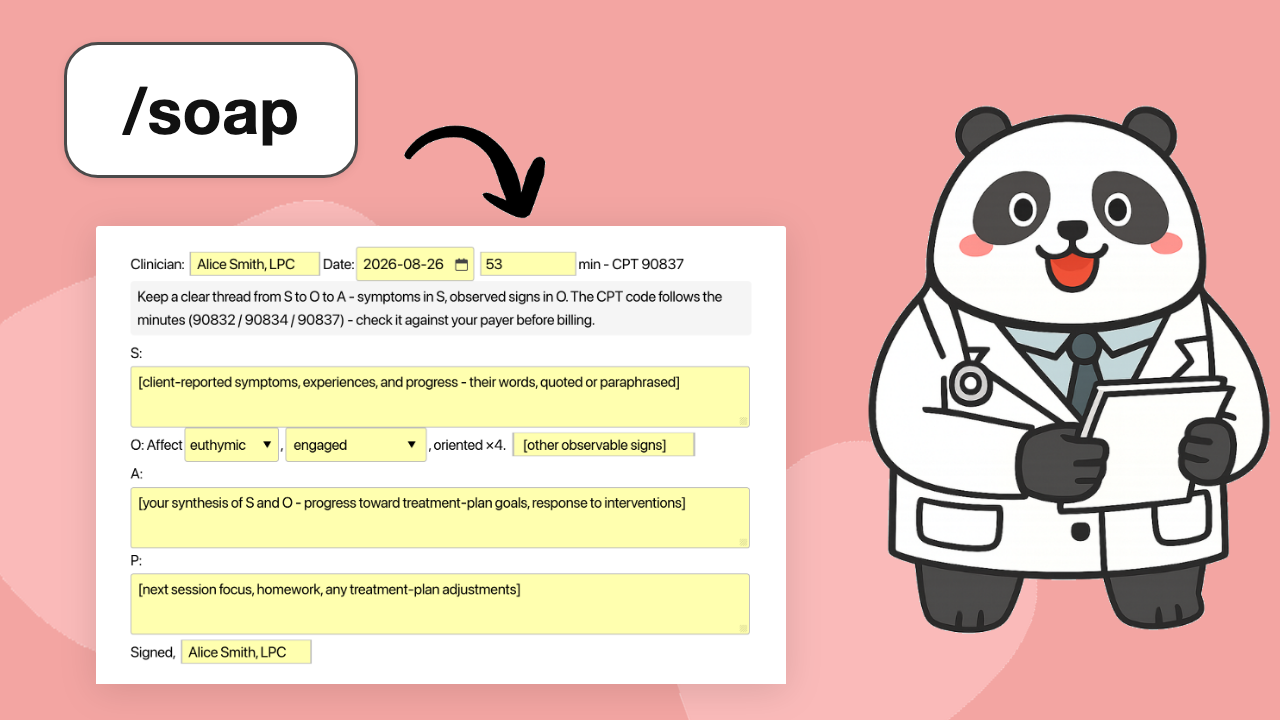Grab the resize handle of the P textarea
1280x720 pixels.
[x=743, y=627]
